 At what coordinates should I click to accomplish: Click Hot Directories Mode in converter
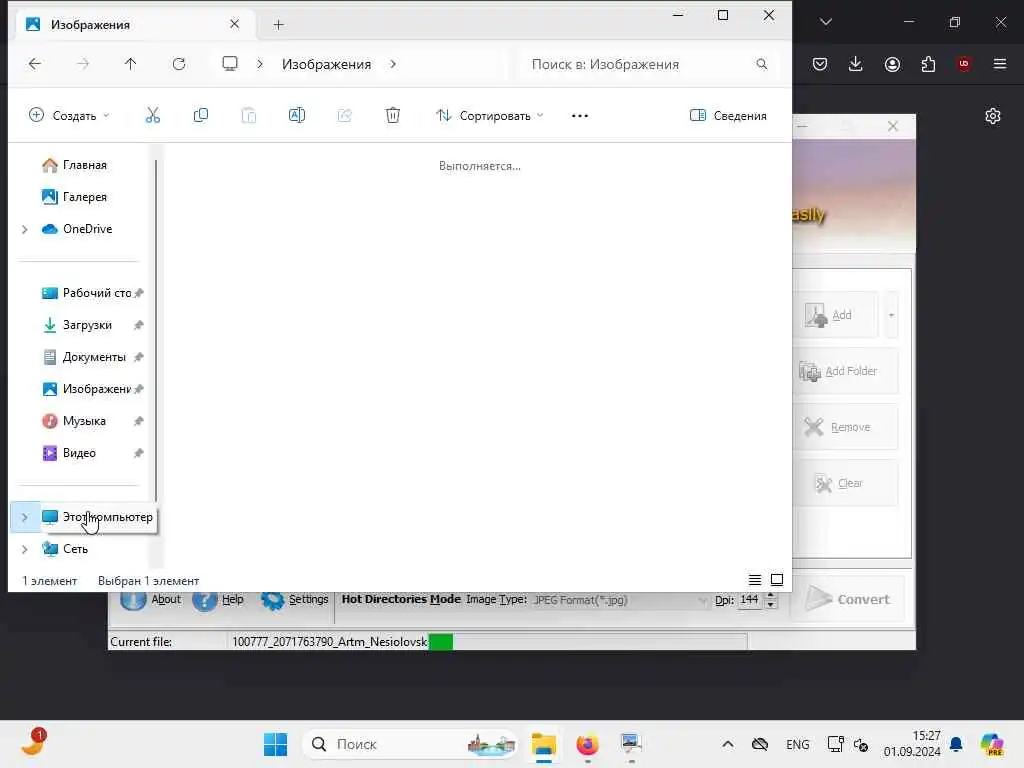click(x=401, y=599)
